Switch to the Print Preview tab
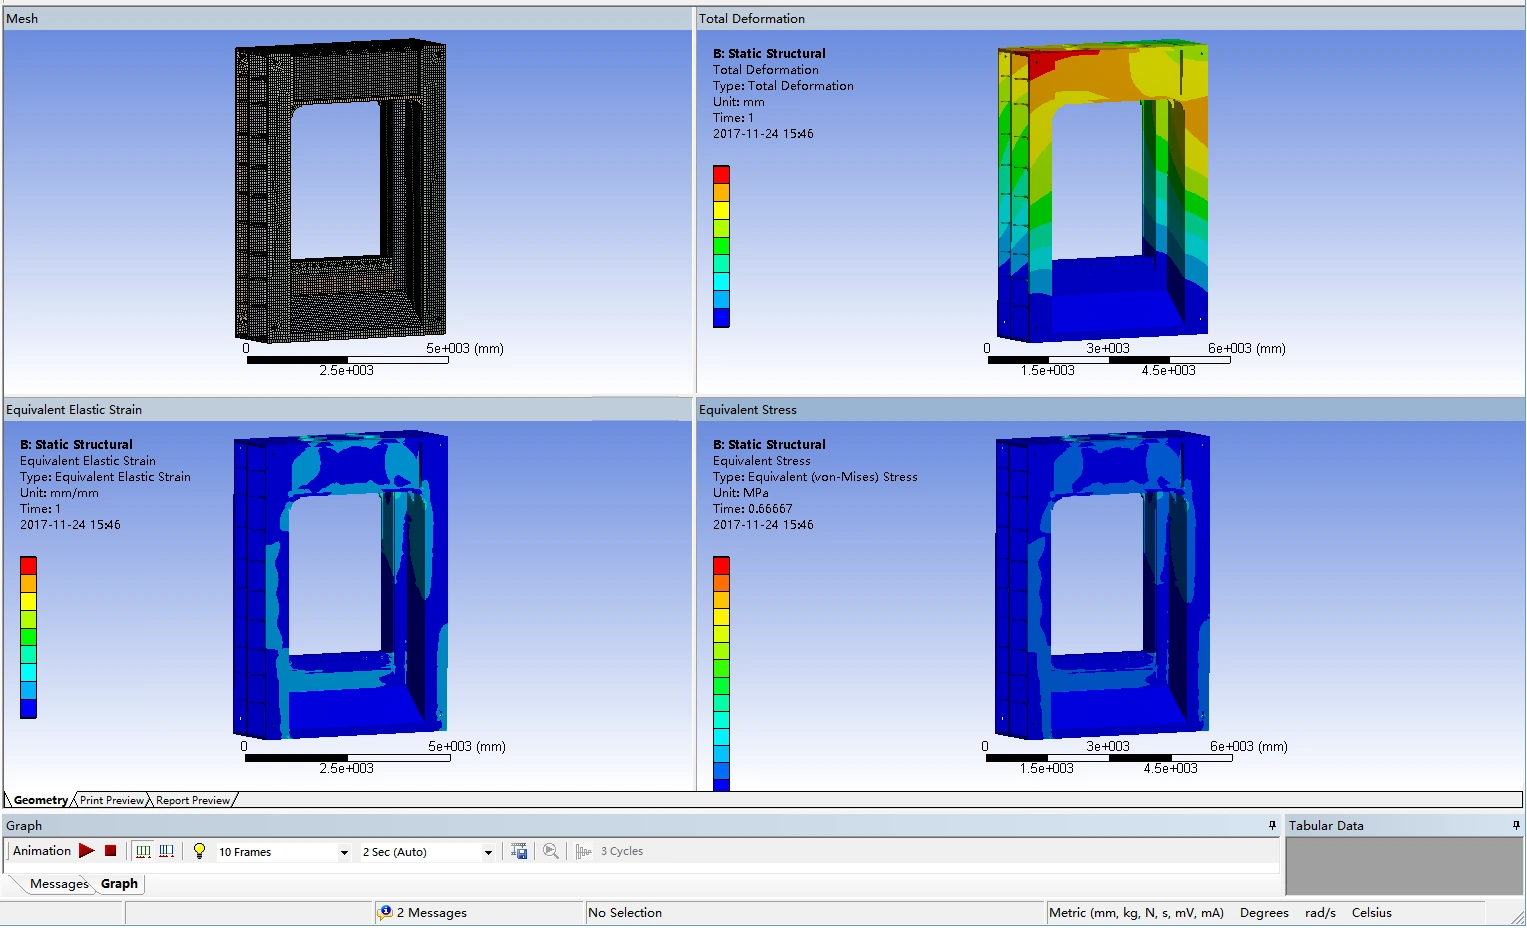The height and width of the screenshot is (928, 1527). click(x=112, y=800)
